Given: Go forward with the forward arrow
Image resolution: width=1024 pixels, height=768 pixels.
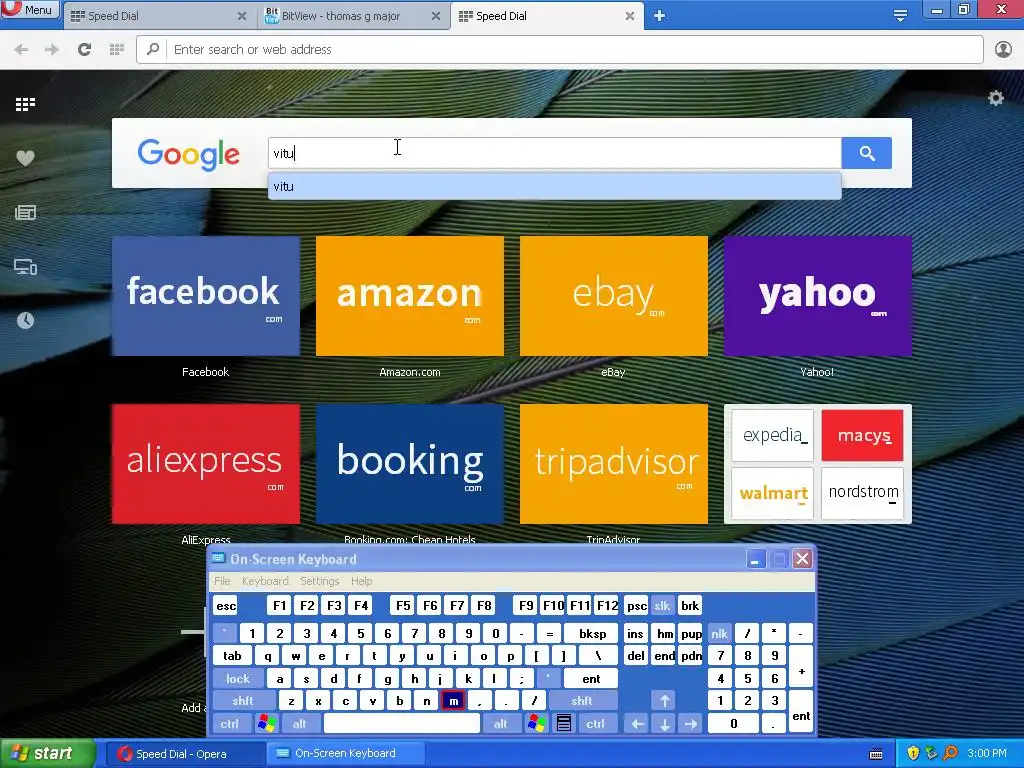Looking at the screenshot, I should click(52, 50).
